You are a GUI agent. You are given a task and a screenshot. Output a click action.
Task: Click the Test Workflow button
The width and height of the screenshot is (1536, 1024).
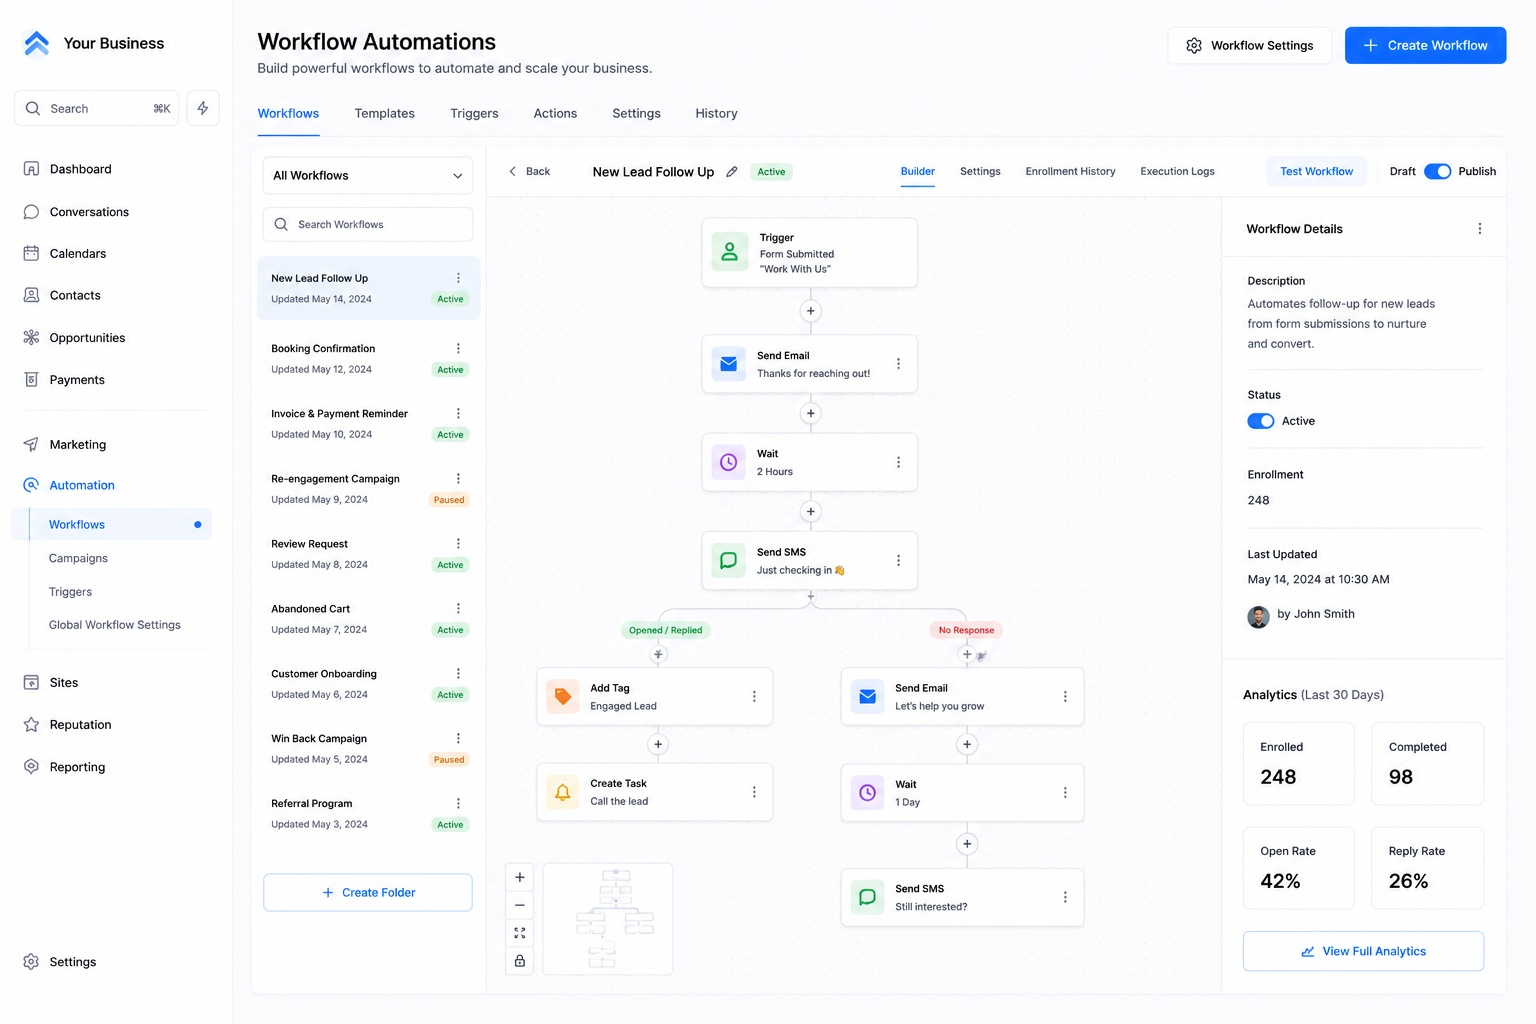1316,172
